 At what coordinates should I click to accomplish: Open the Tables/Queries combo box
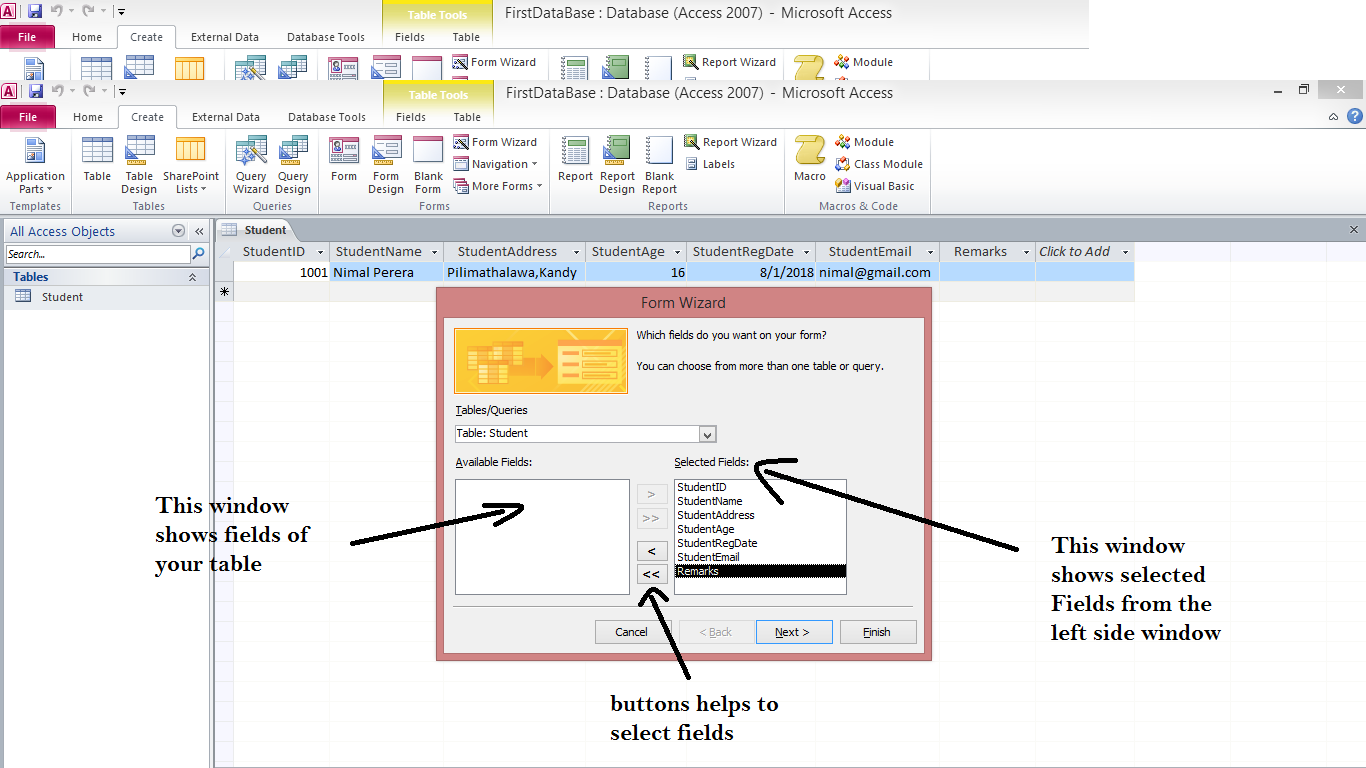(x=708, y=434)
